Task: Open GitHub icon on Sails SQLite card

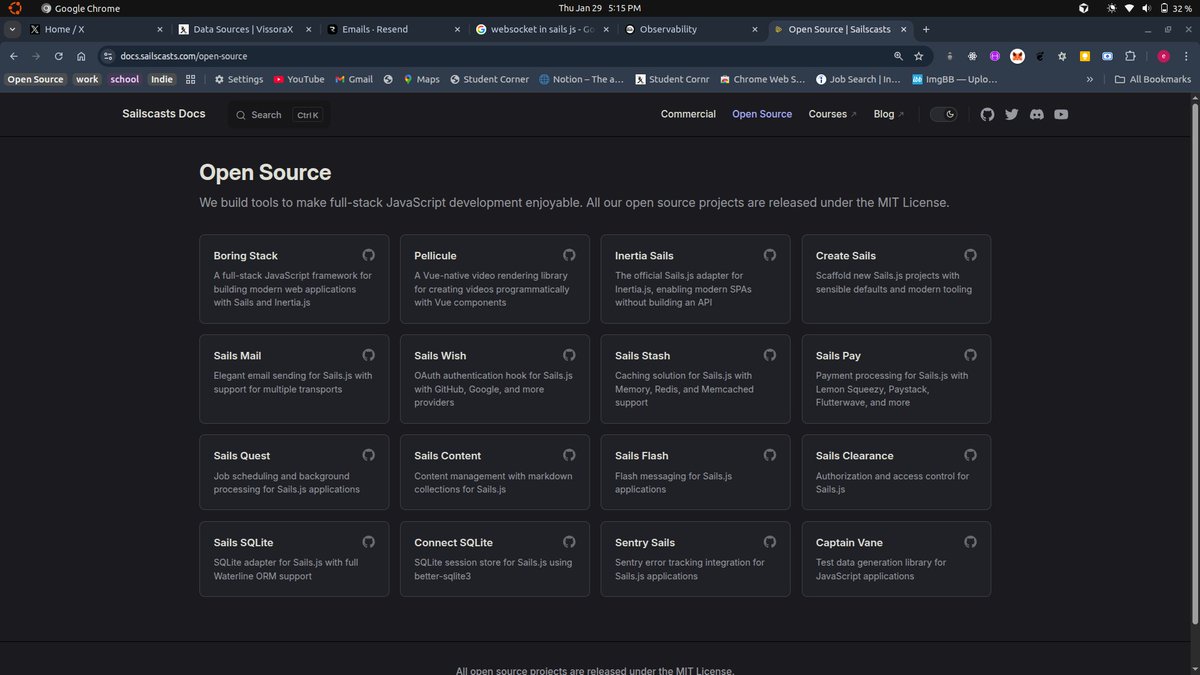Action: pyautogui.click(x=368, y=542)
